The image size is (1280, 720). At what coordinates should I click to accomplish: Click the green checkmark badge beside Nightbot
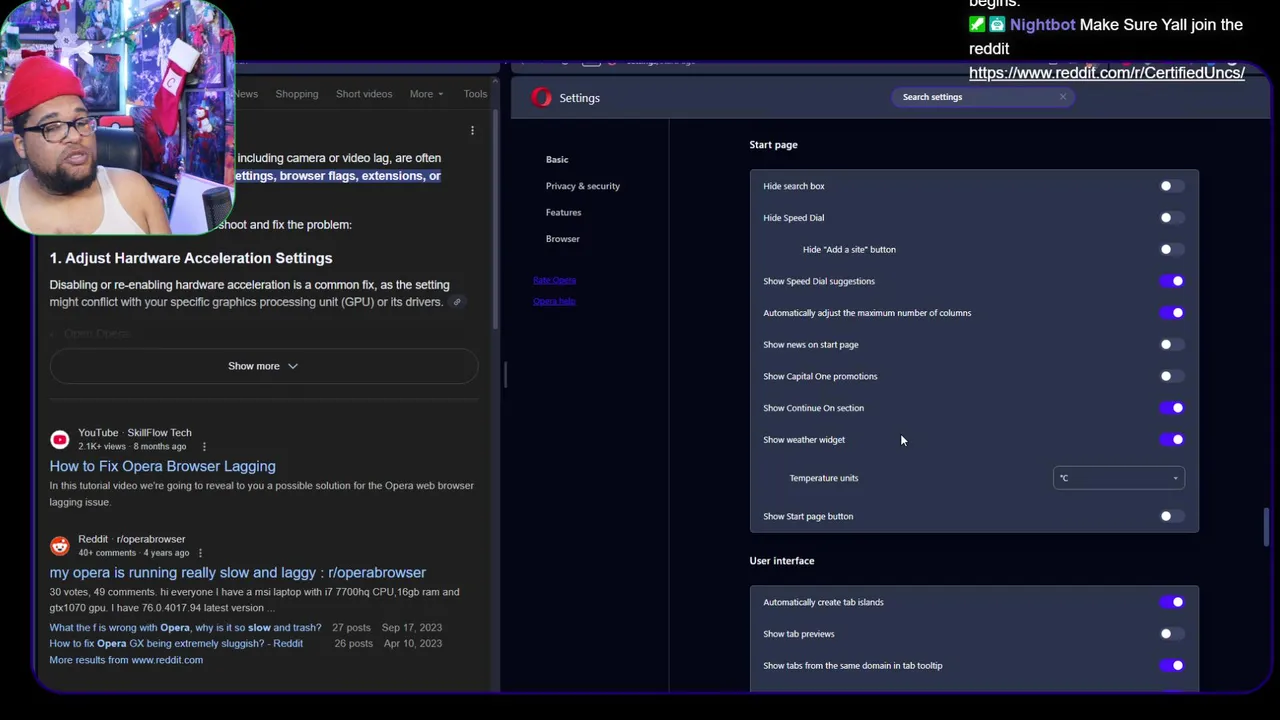coord(977,25)
